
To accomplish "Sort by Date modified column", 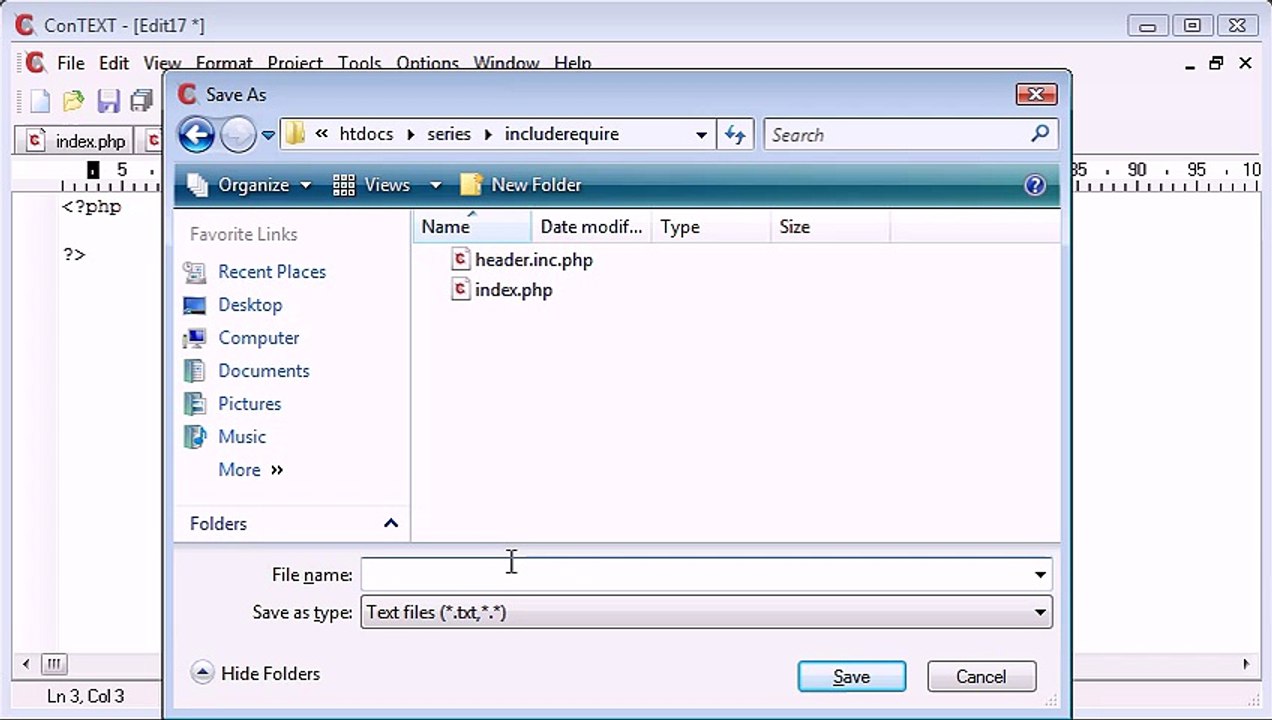I will point(591,227).
